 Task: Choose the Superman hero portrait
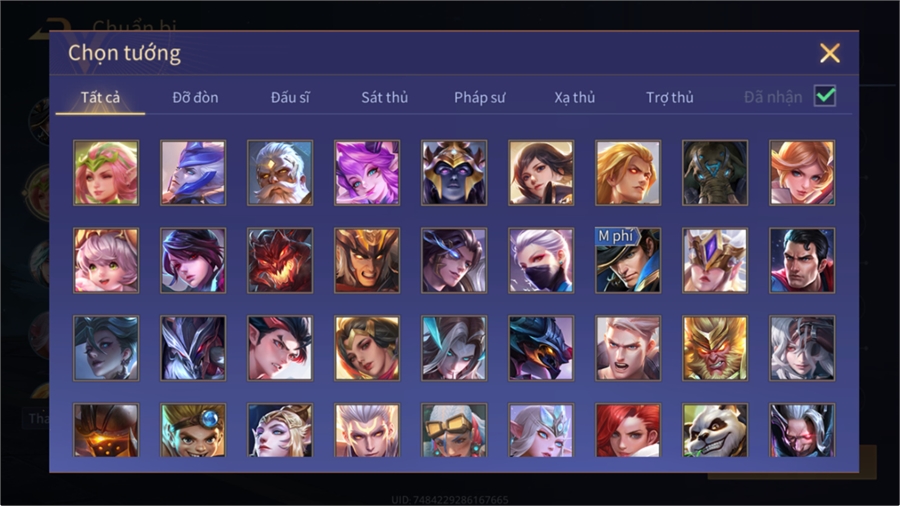pos(802,260)
